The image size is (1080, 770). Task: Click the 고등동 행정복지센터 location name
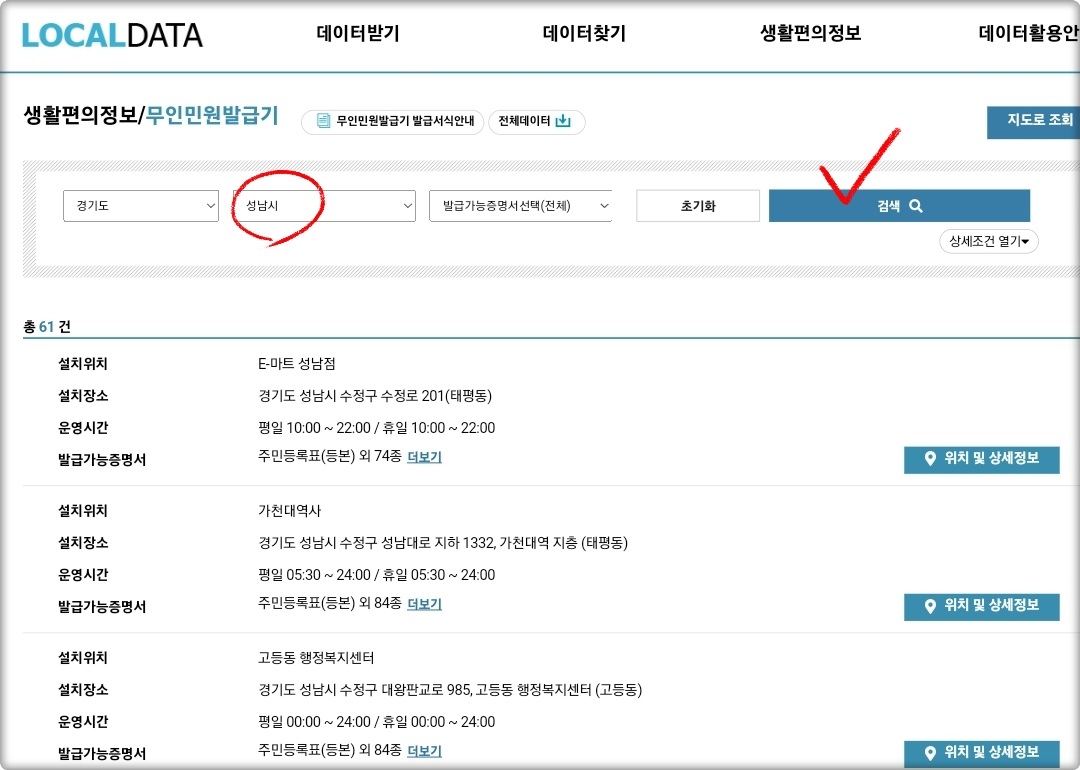[316, 658]
